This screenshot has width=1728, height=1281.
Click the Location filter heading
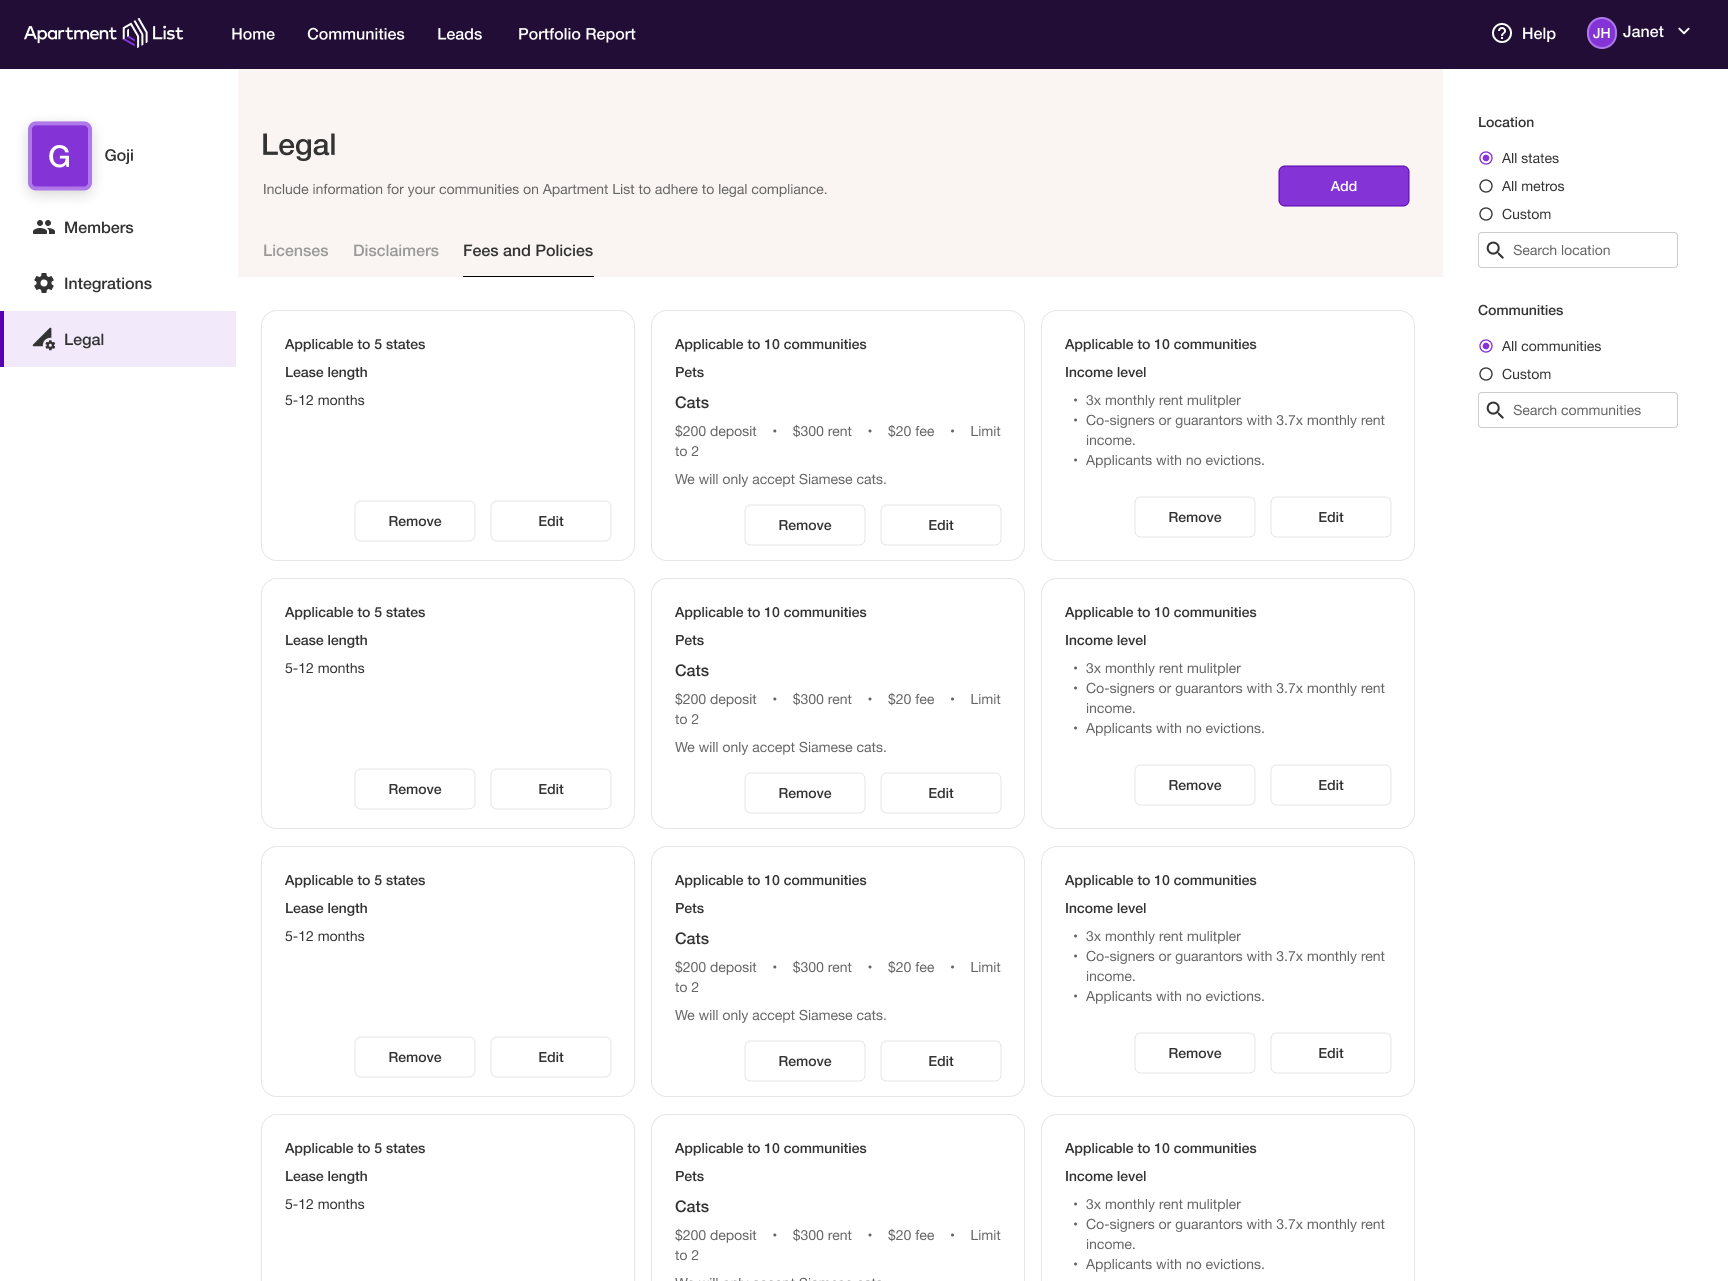click(1506, 122)
